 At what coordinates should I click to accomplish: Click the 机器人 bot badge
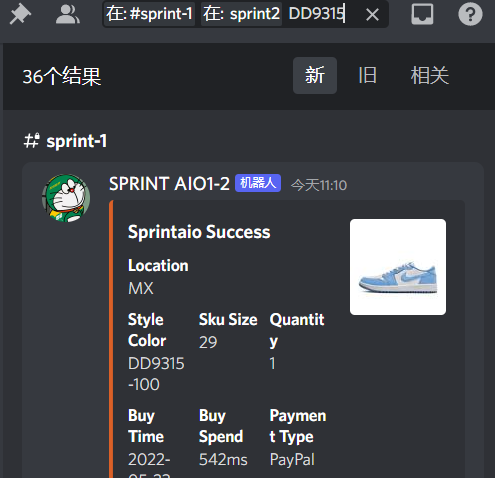click(258, 183)
